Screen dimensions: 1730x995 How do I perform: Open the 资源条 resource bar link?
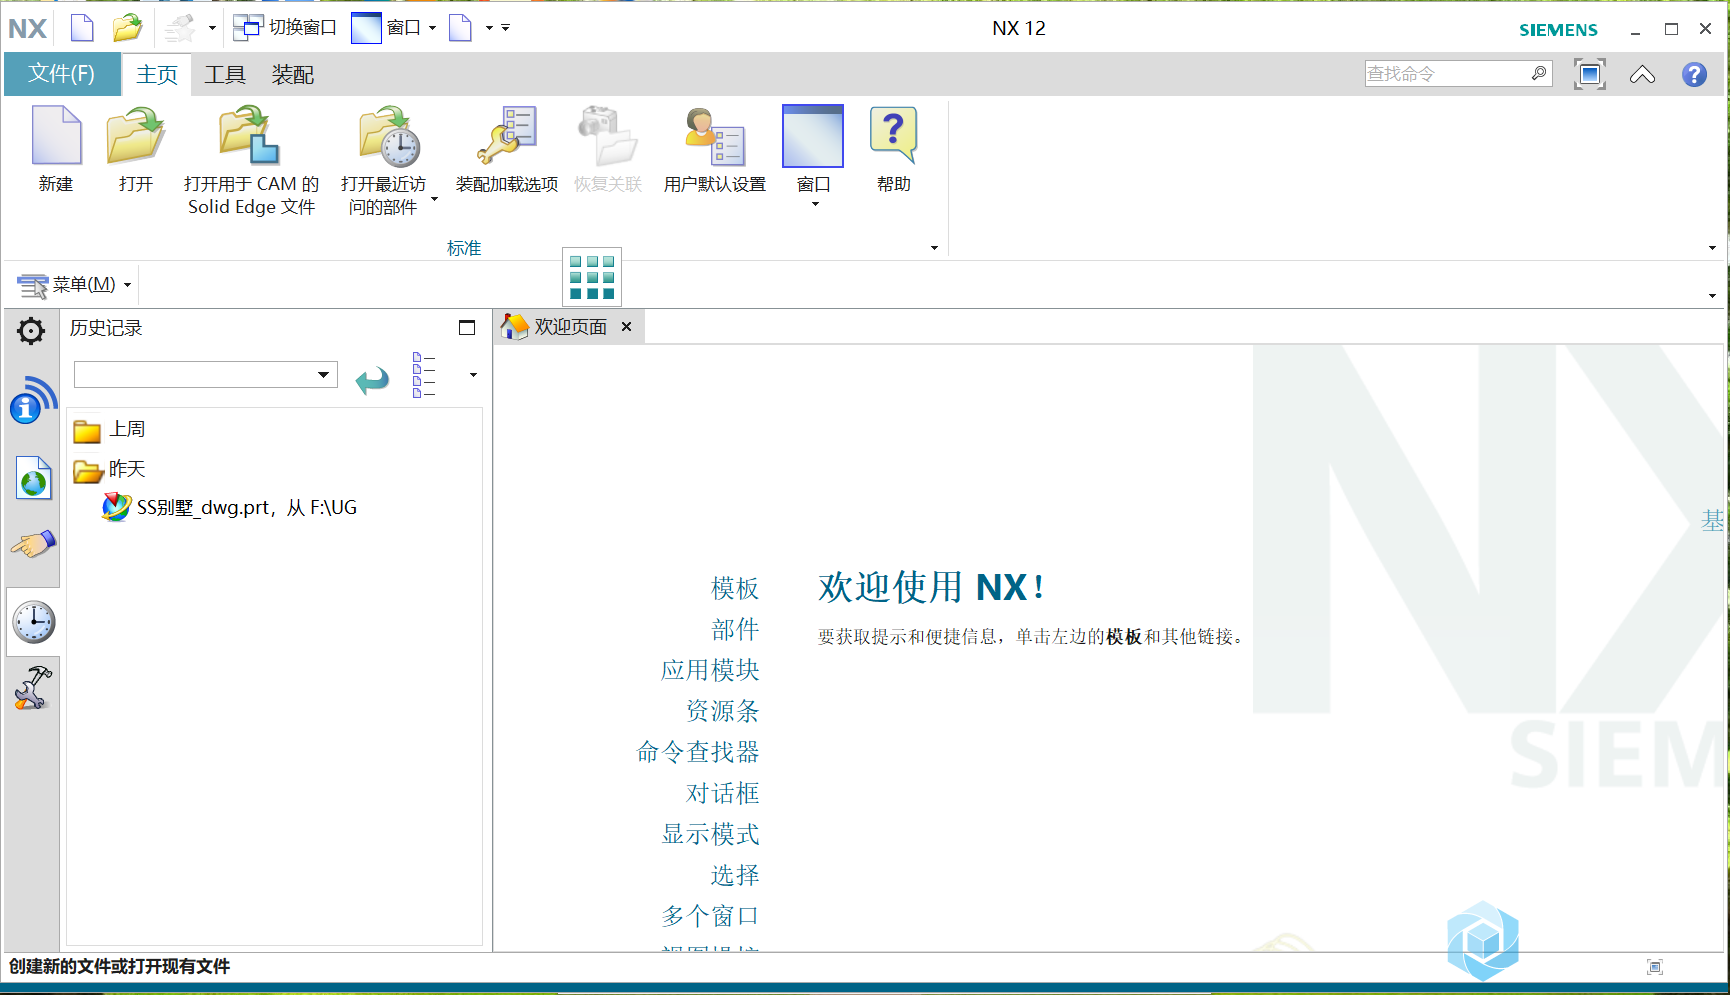pos(722,711)
